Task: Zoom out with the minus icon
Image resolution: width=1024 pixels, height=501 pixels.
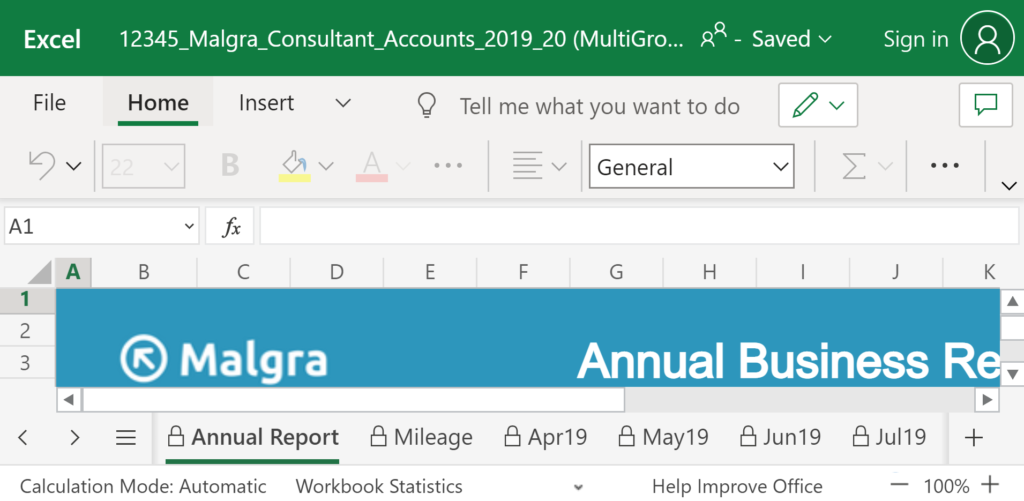Action: pyautogui.click(x=900, y=485)
